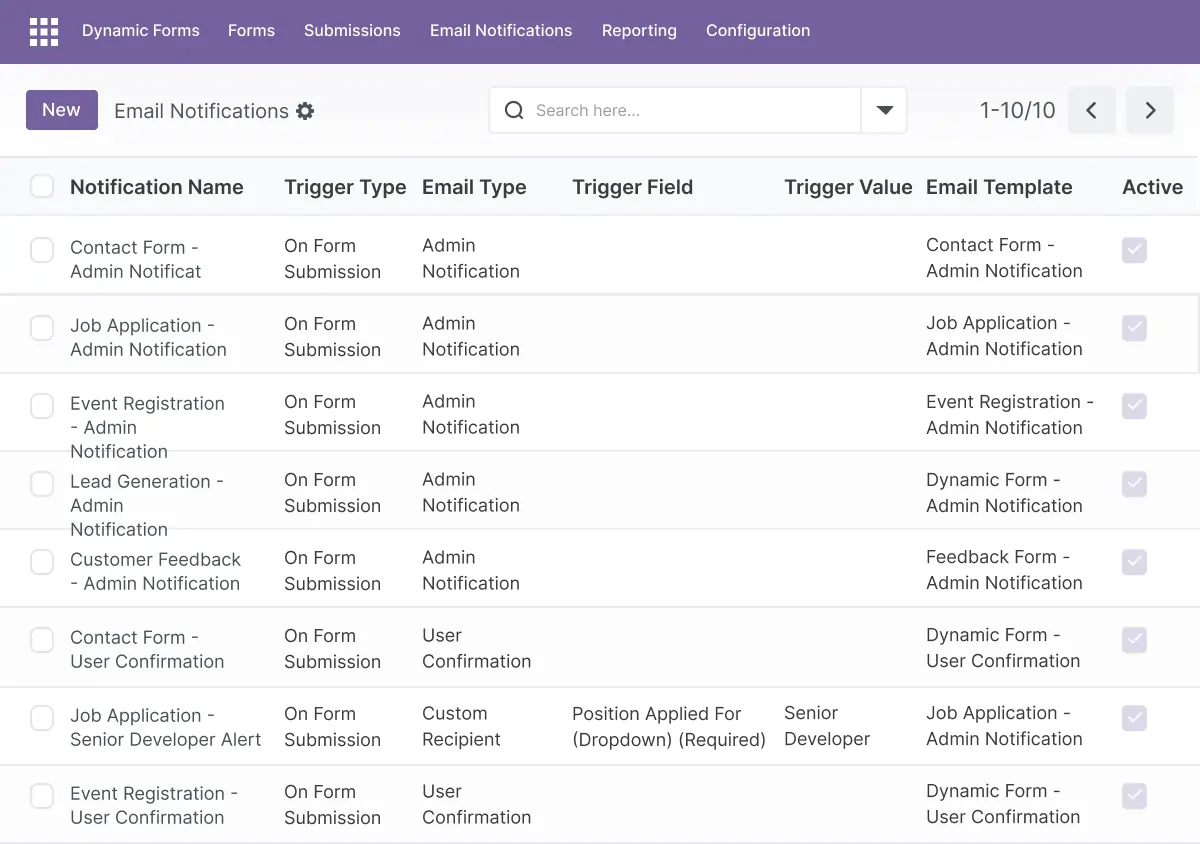This screenshot has height=844, width=1200.
Task: Sort by Trigger Value column header
Action: (x=848, y=187)
